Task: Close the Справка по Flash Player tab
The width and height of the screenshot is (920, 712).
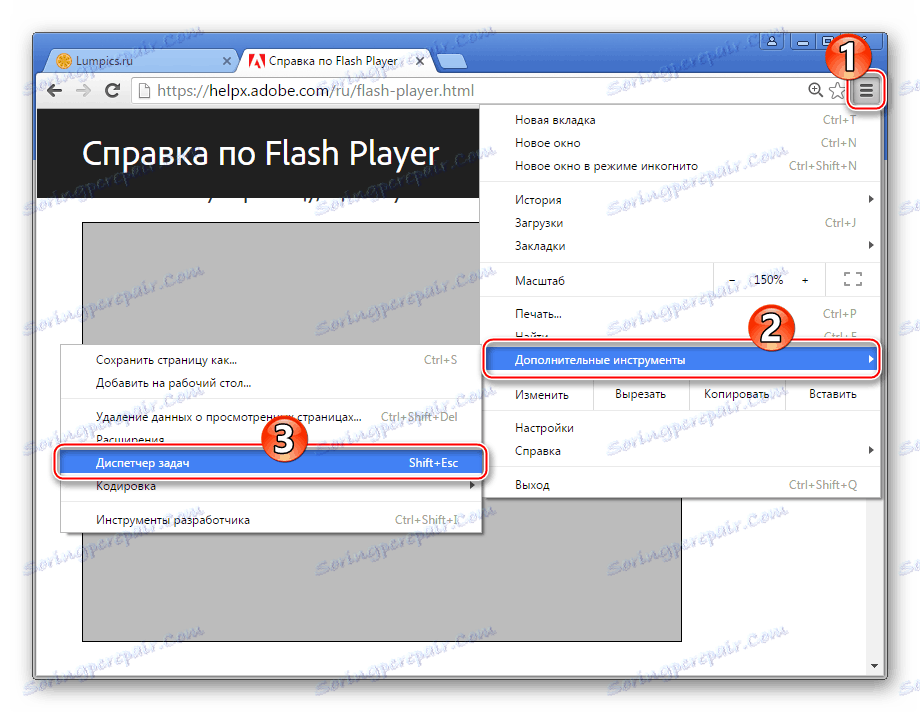Action: coord(420,60)
